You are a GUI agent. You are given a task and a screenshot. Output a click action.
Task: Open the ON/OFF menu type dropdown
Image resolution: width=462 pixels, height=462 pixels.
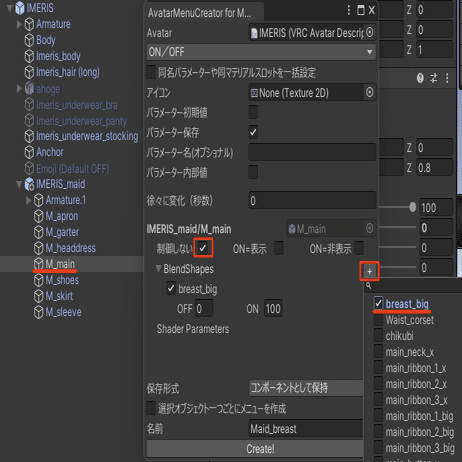[261, 52]
